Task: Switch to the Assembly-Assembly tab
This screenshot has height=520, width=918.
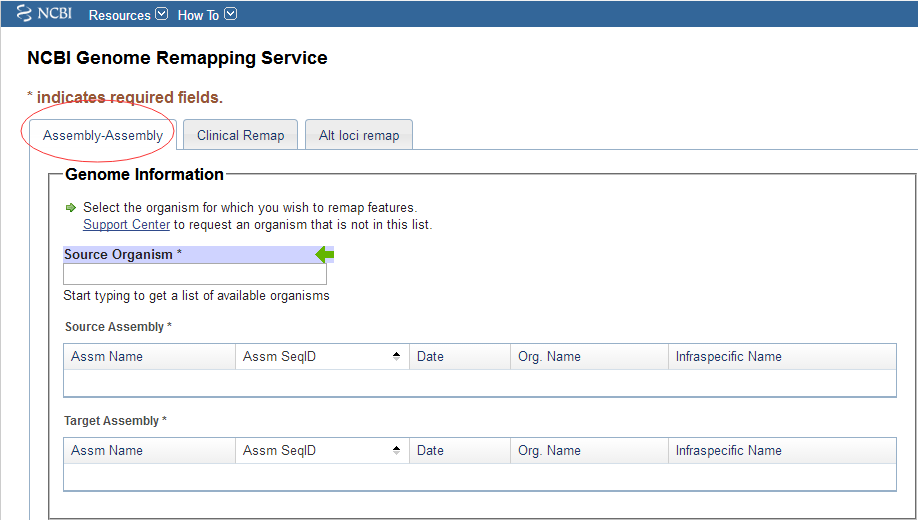Action: pyautogui.click(x=103, y=136)
